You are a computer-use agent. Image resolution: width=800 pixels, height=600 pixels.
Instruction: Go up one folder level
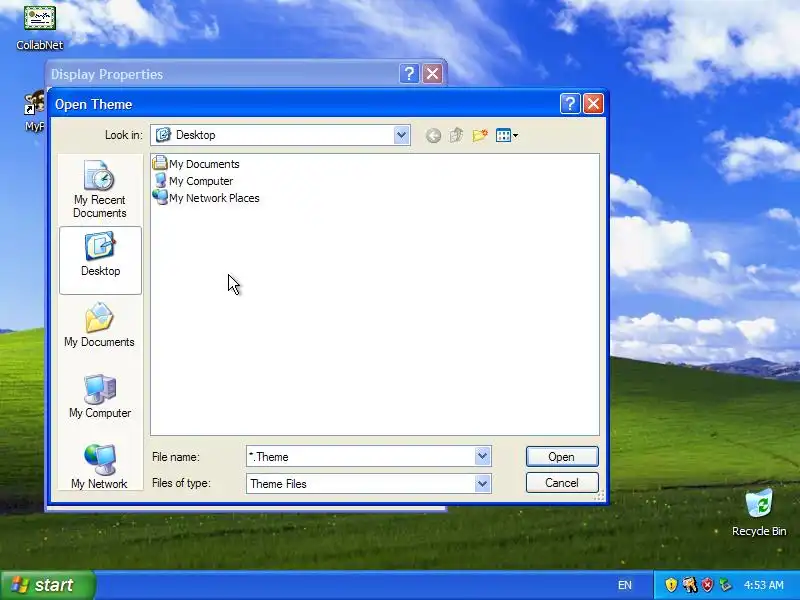(x=456, y=135)
